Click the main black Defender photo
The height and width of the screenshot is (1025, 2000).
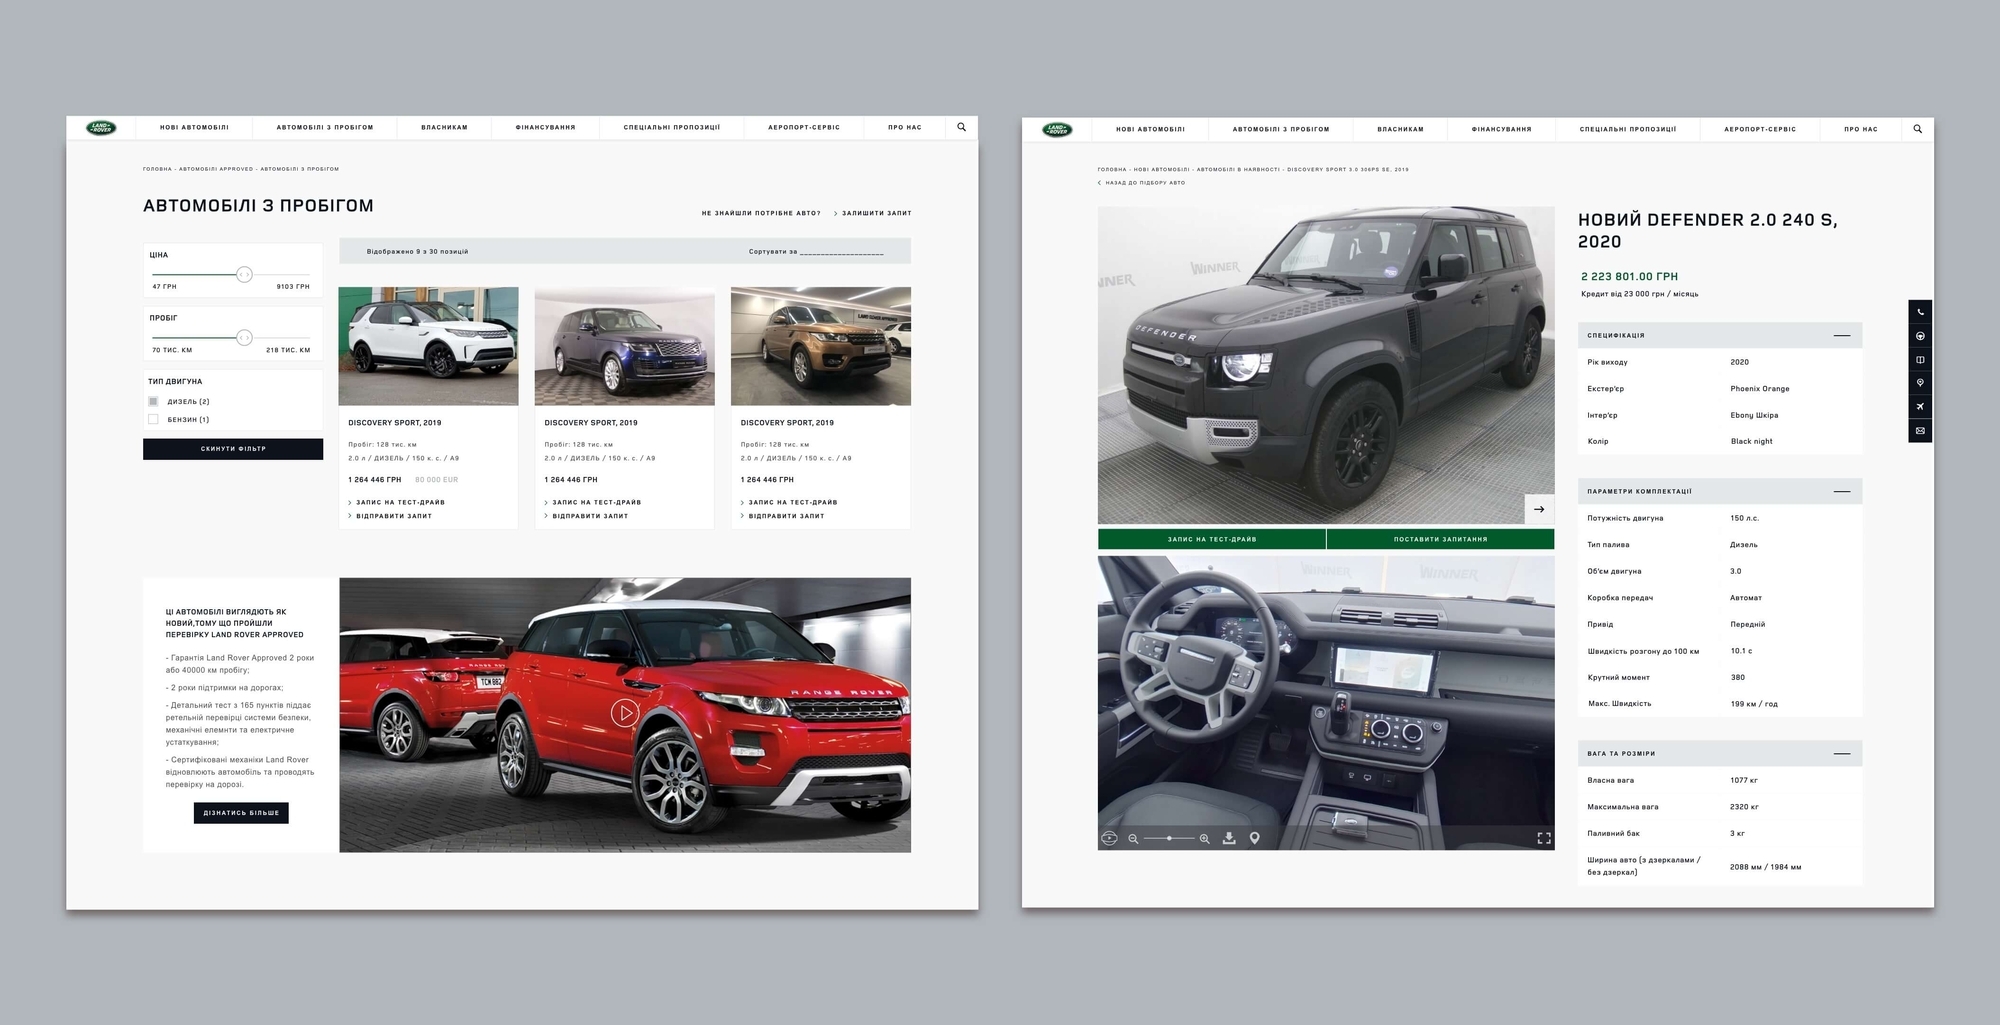point(1326,365)
